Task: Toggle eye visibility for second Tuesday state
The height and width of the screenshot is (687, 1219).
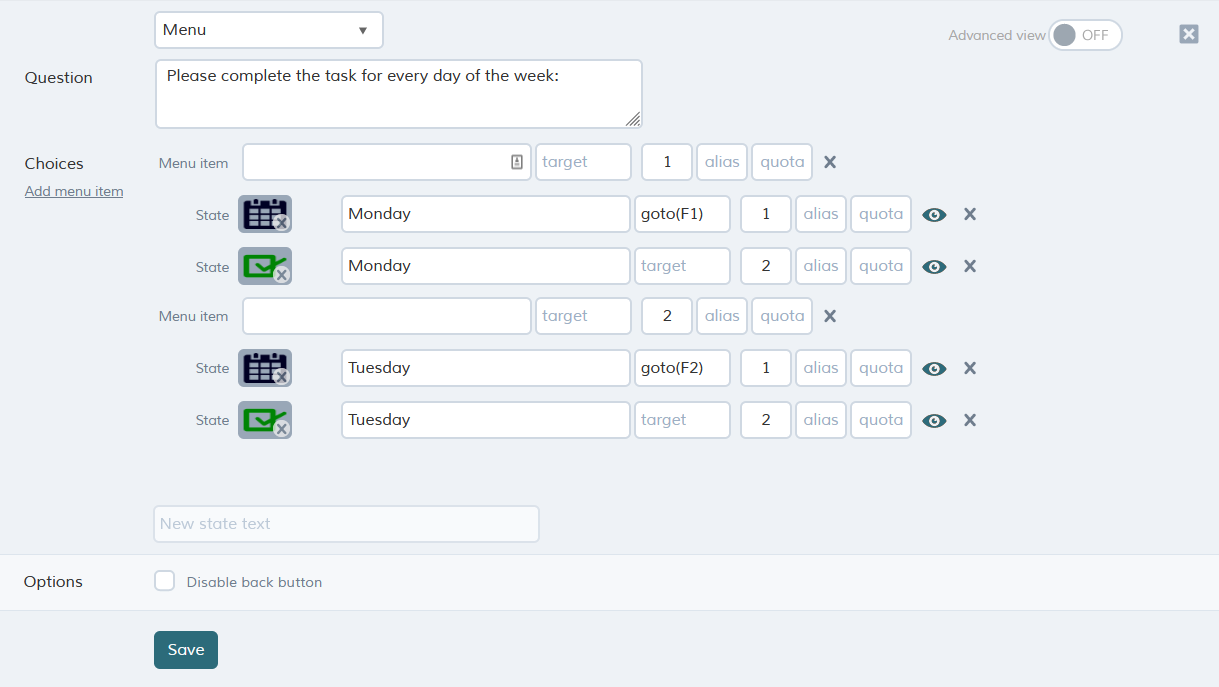Action: pyautogui.click(x=934, y=420)
